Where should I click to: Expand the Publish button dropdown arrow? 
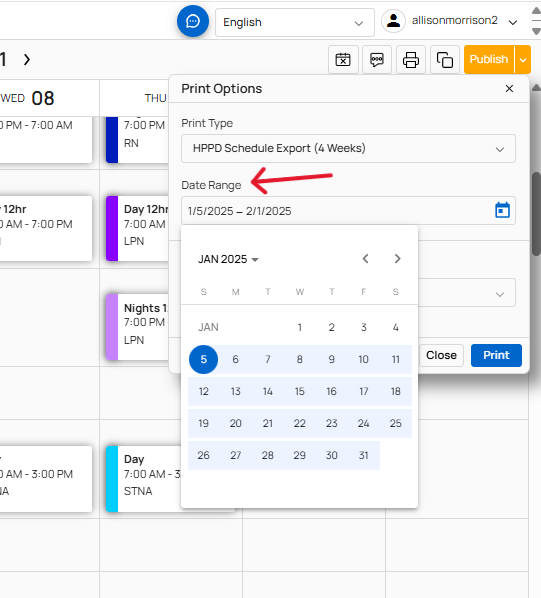[x=523, y=60]
